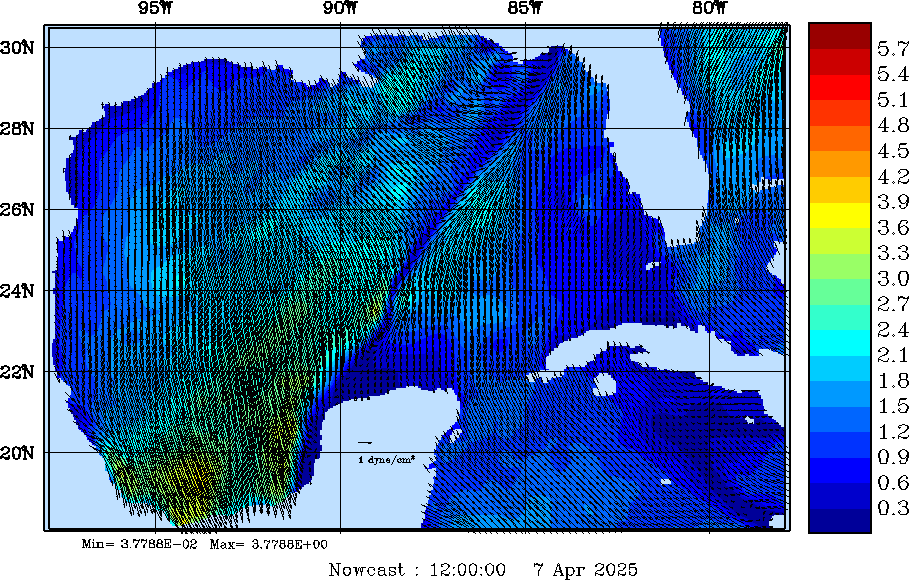Image resolution: width=909 pixels, height=580 pixels.
Task: Click the 3.0 colorbar label
Action: tap(893, 278)
